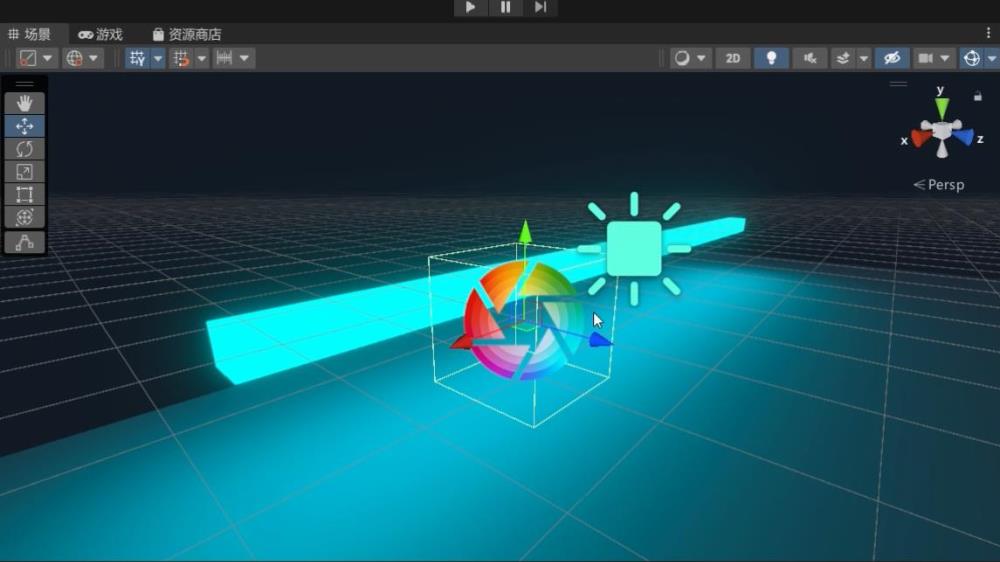
Task: Open the draw mode shading dropdown
Action: point(689,58)
